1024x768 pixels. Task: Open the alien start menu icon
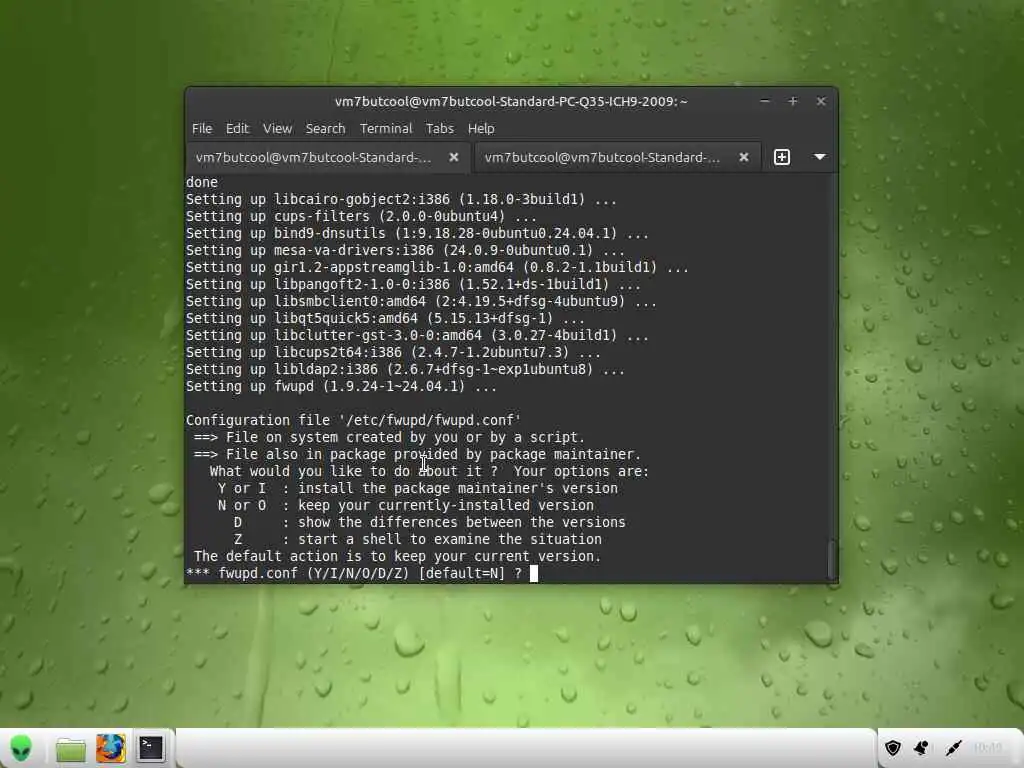tap(21, 748)
